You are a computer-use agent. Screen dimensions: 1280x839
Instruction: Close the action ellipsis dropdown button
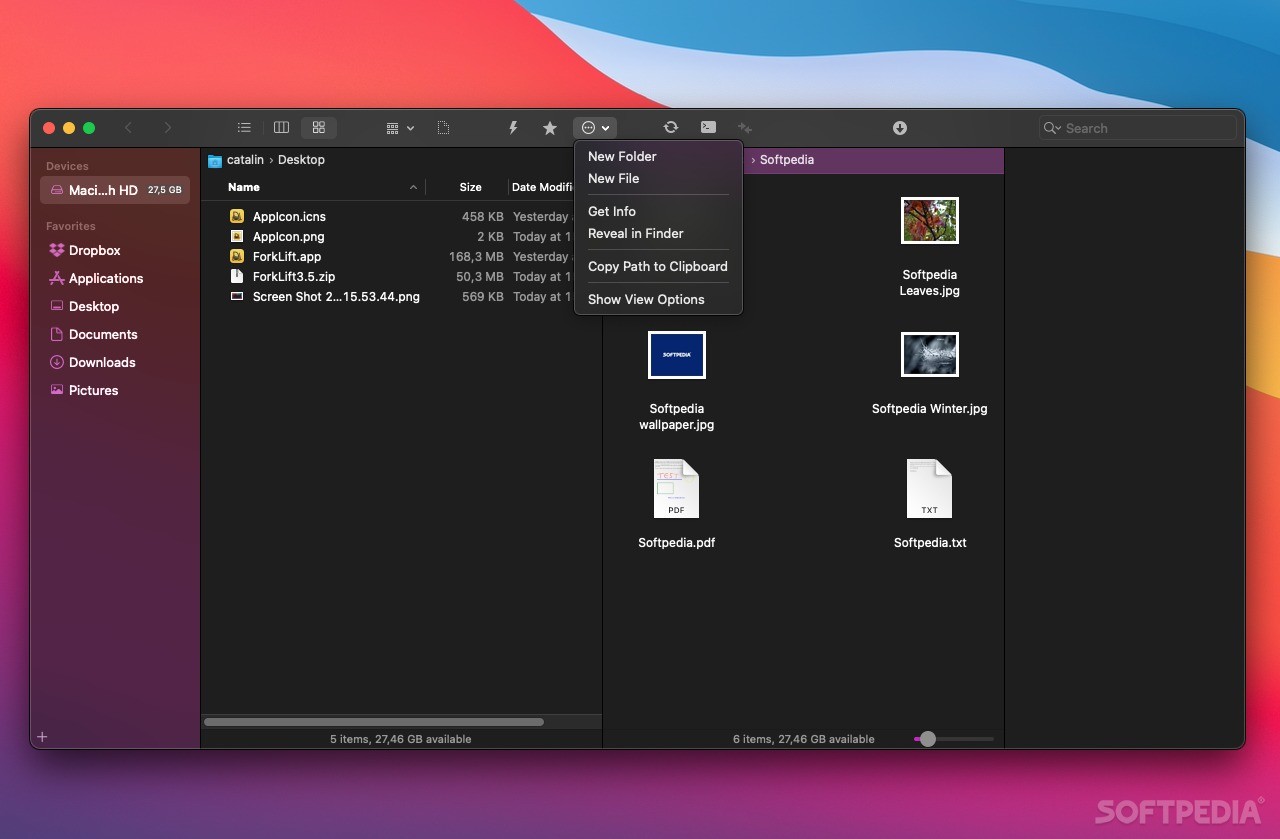[x=595, y=128]
